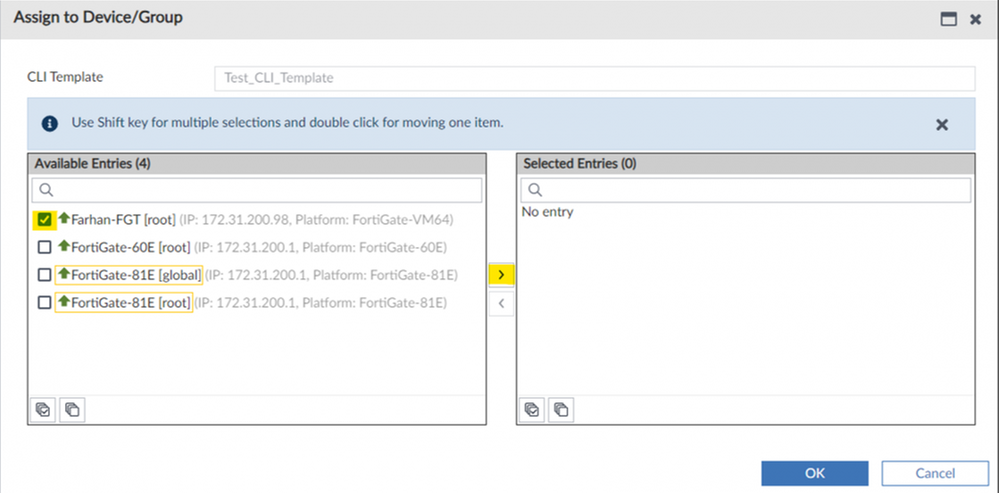Viewport: 999px width, 493px height.
Task: Dismiss the Shift key hint banner
Action: [941, 125]
